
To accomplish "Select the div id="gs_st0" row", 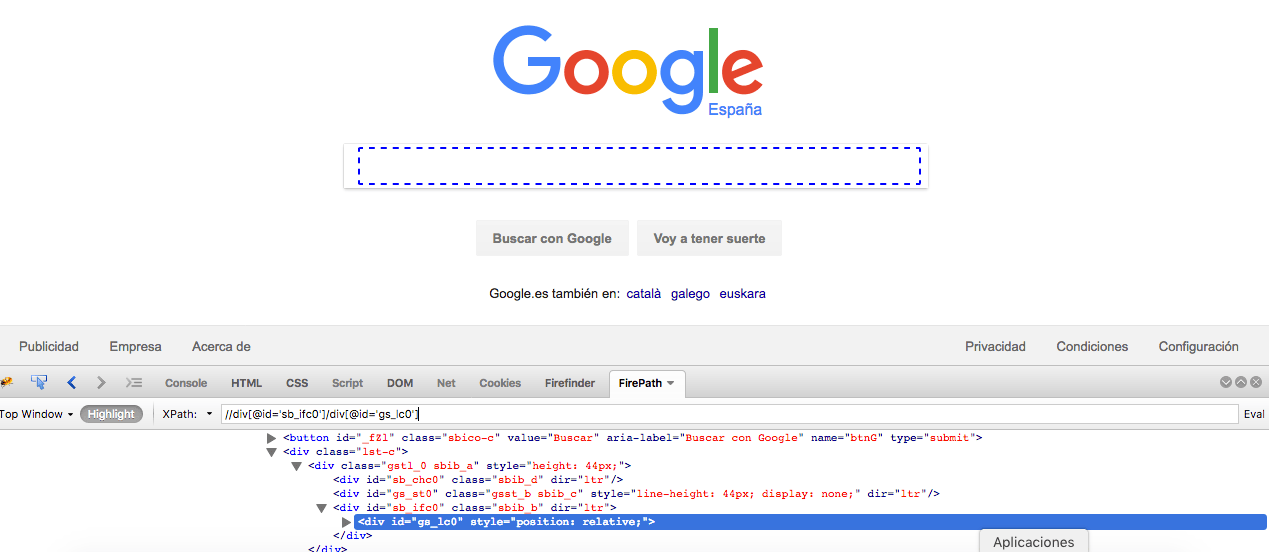I will [x=636, y=494].
